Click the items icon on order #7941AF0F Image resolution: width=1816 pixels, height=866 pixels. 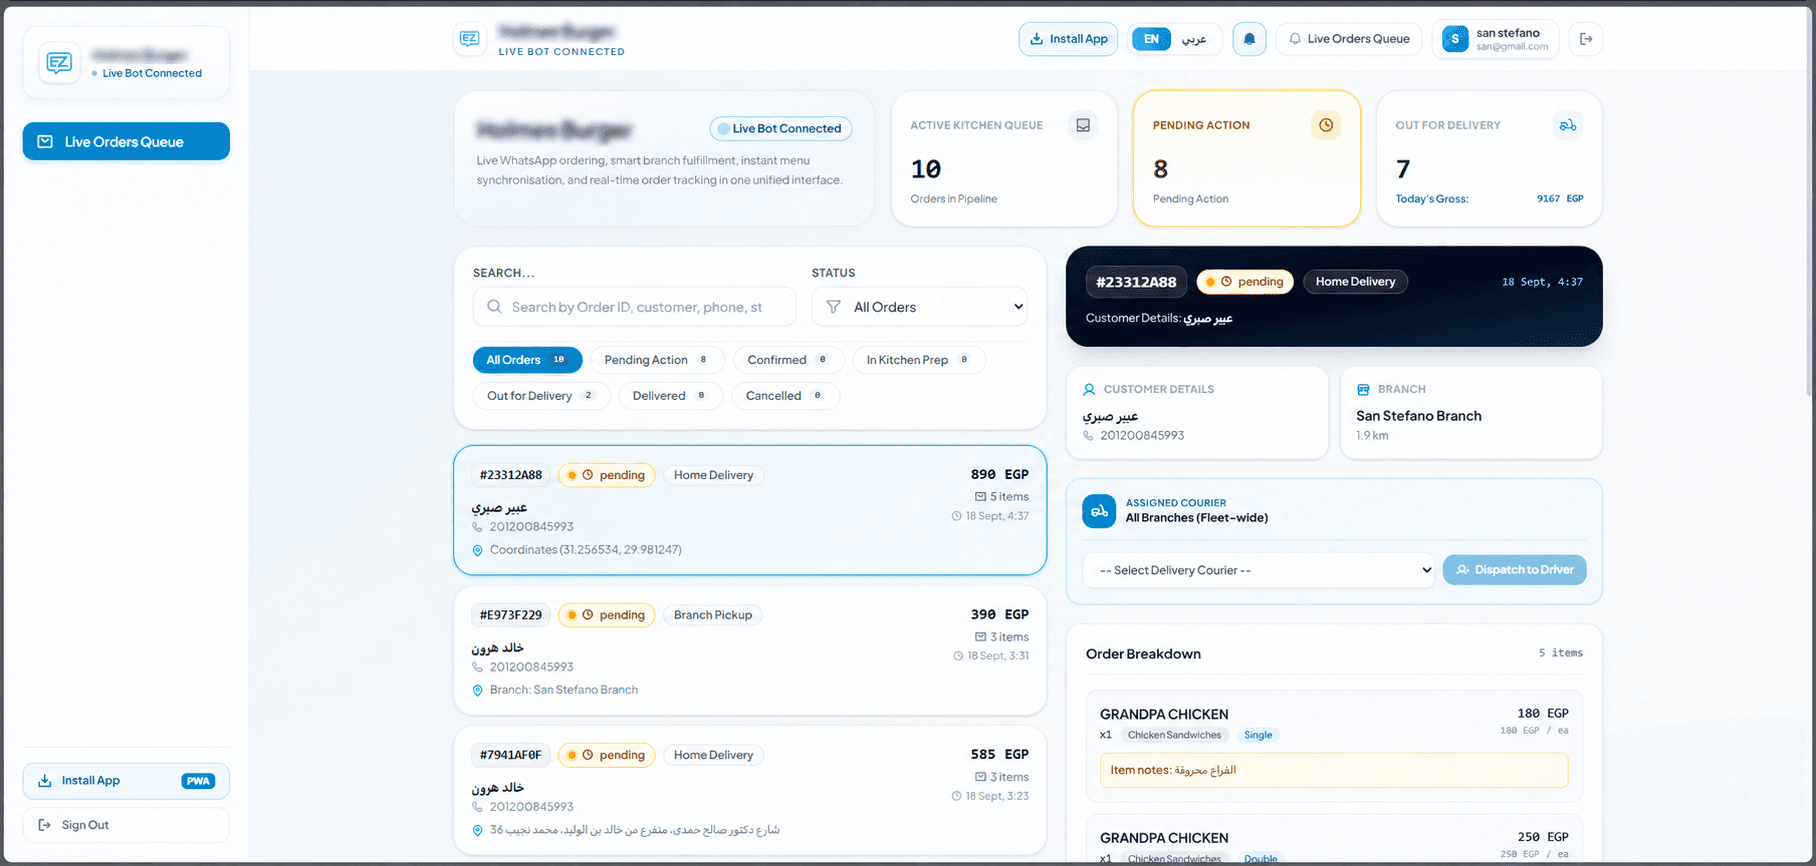[981, 777]
